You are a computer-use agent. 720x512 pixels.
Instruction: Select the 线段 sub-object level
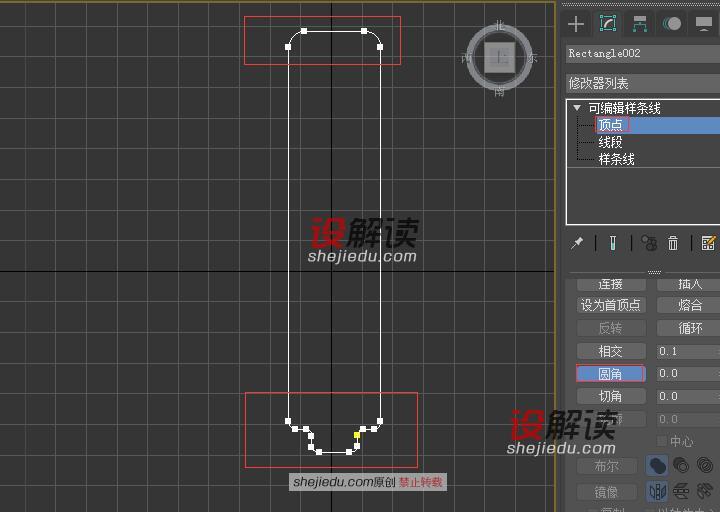(x=610, y=142)
